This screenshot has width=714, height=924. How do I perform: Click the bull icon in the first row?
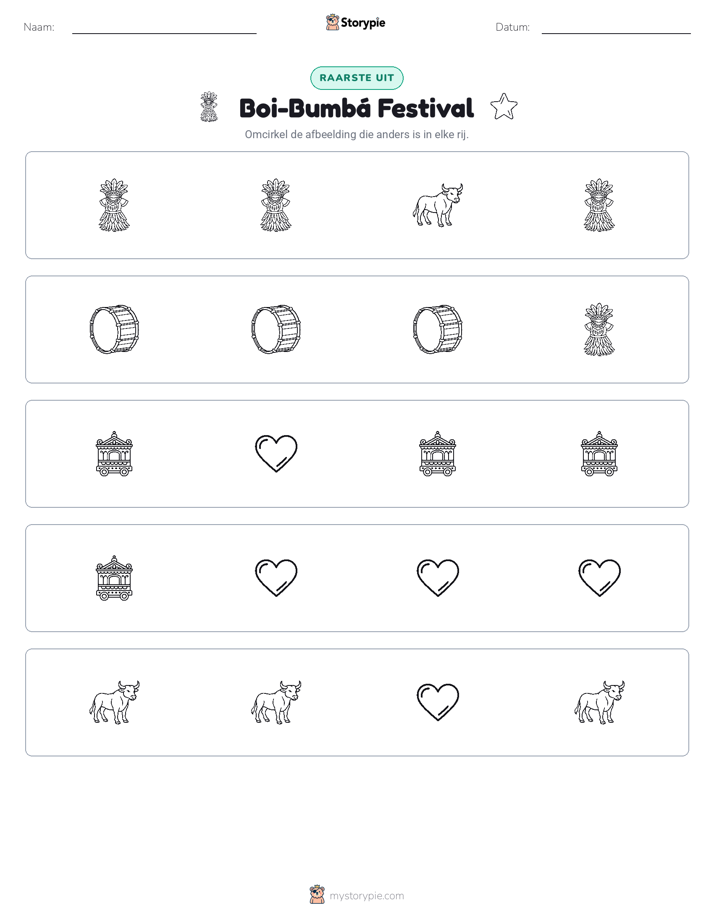[x=438, y=205]
